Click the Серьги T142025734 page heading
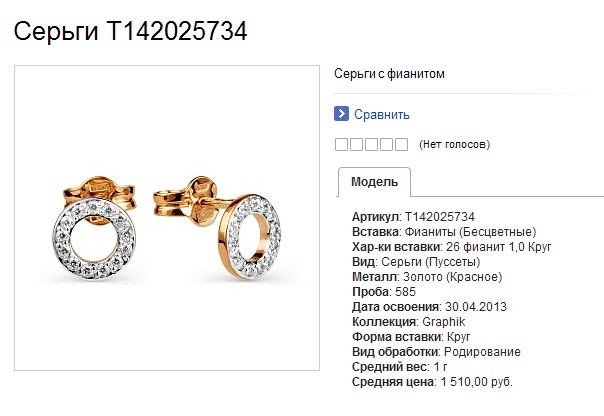 (x=130, y=31)
